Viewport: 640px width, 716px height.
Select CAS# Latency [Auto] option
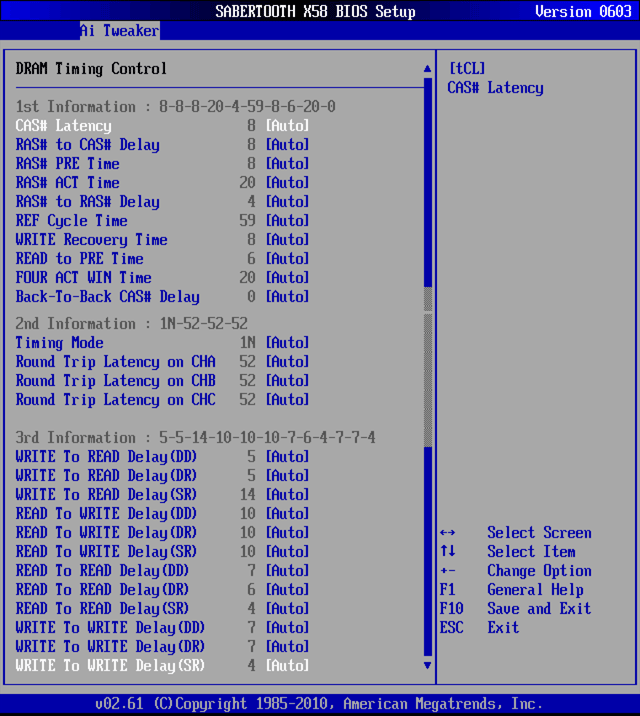coord(287,126)
